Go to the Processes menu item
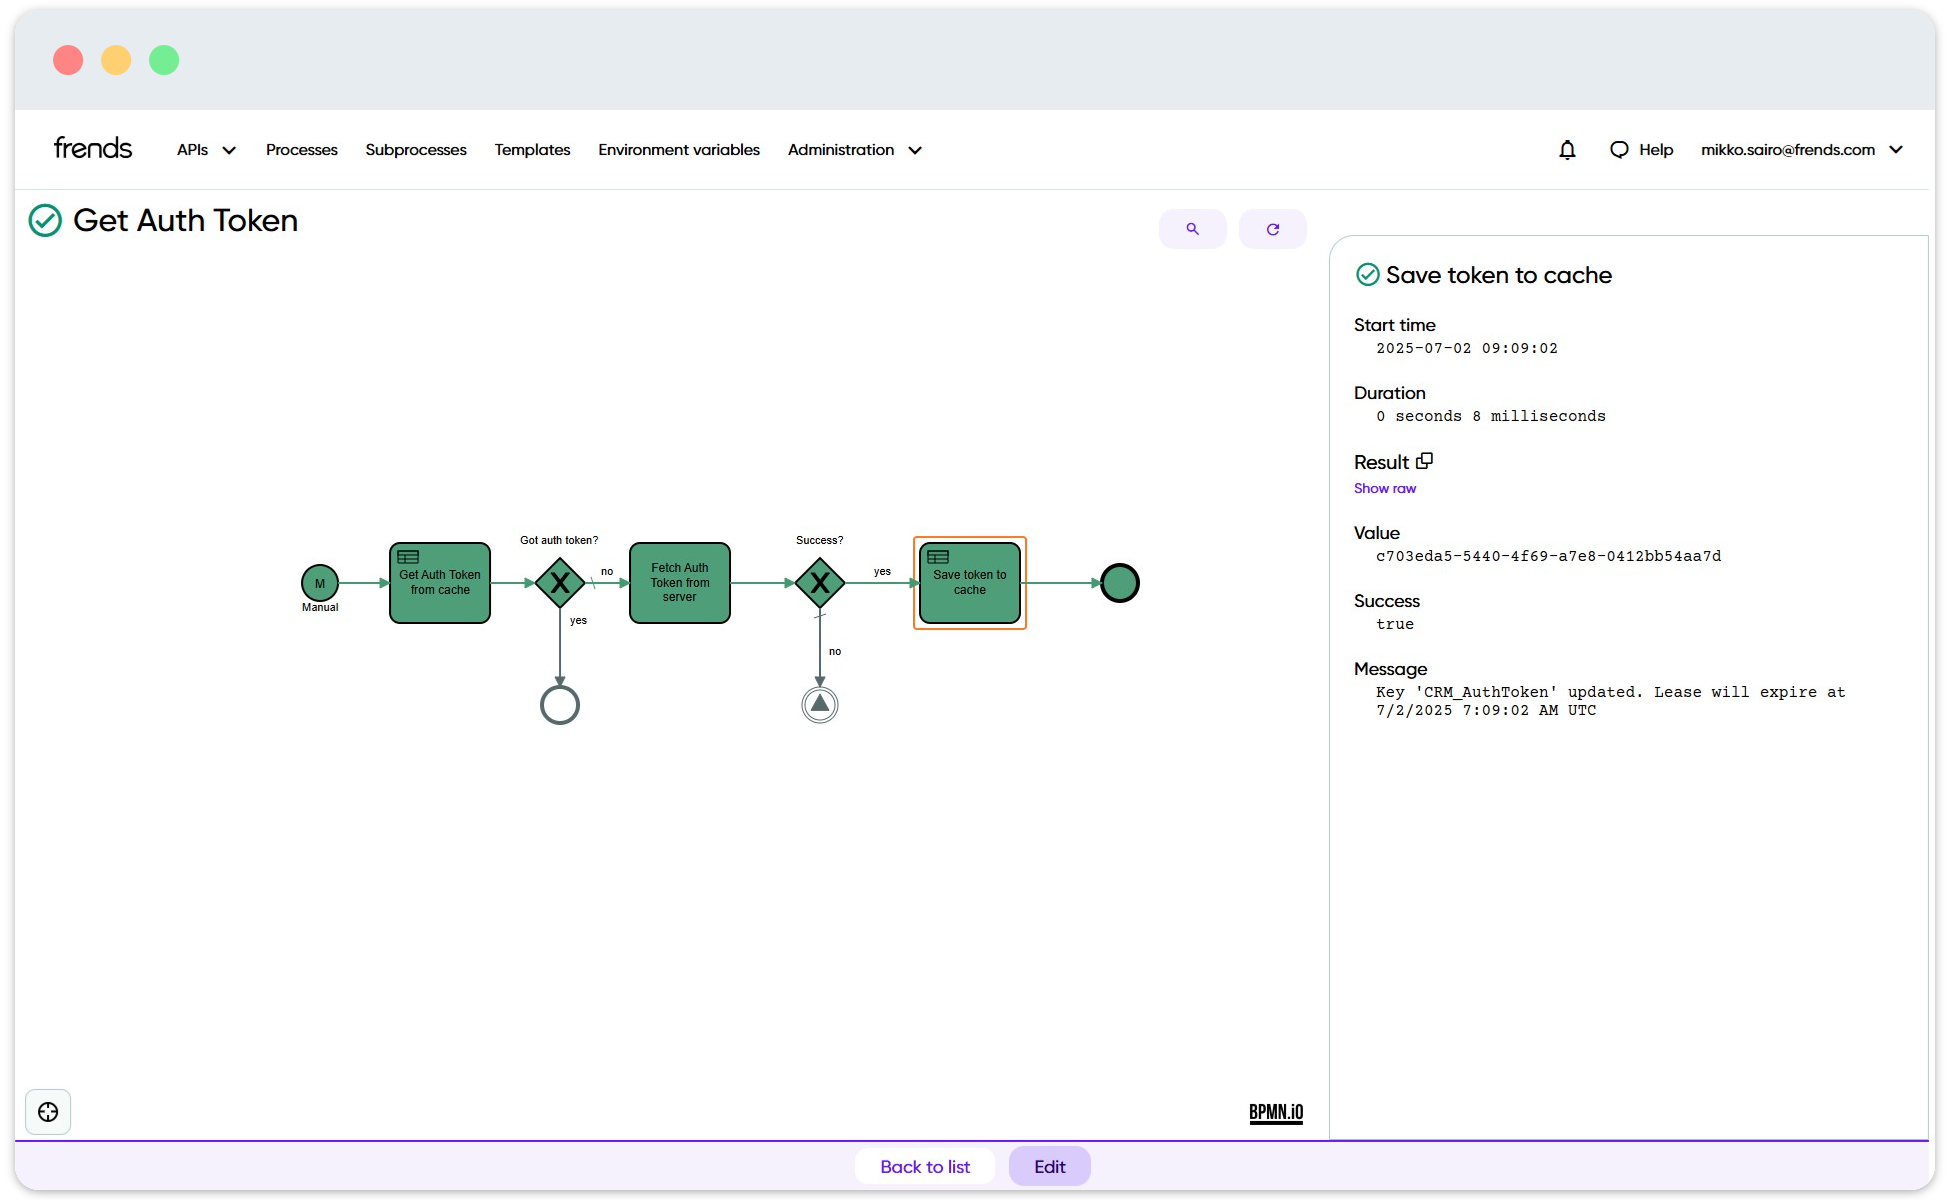This screenshot has width=1950, height=1200. [301, 149]
